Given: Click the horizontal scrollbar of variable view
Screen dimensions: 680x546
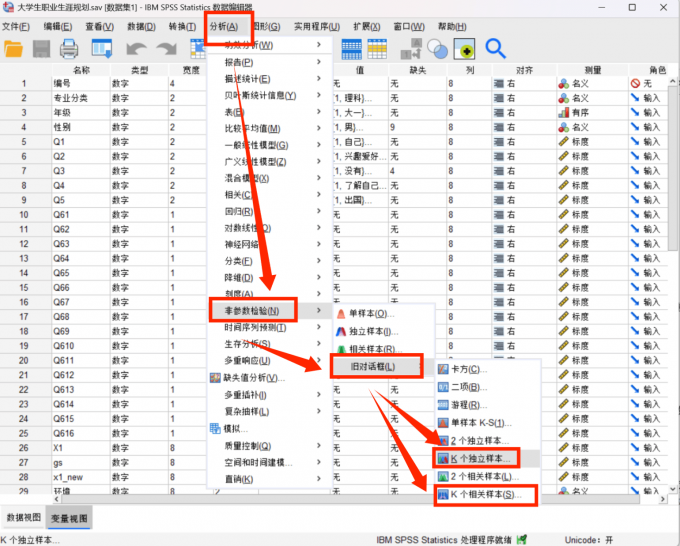Looking at the screenshot, I should click(x=349, y=499).
